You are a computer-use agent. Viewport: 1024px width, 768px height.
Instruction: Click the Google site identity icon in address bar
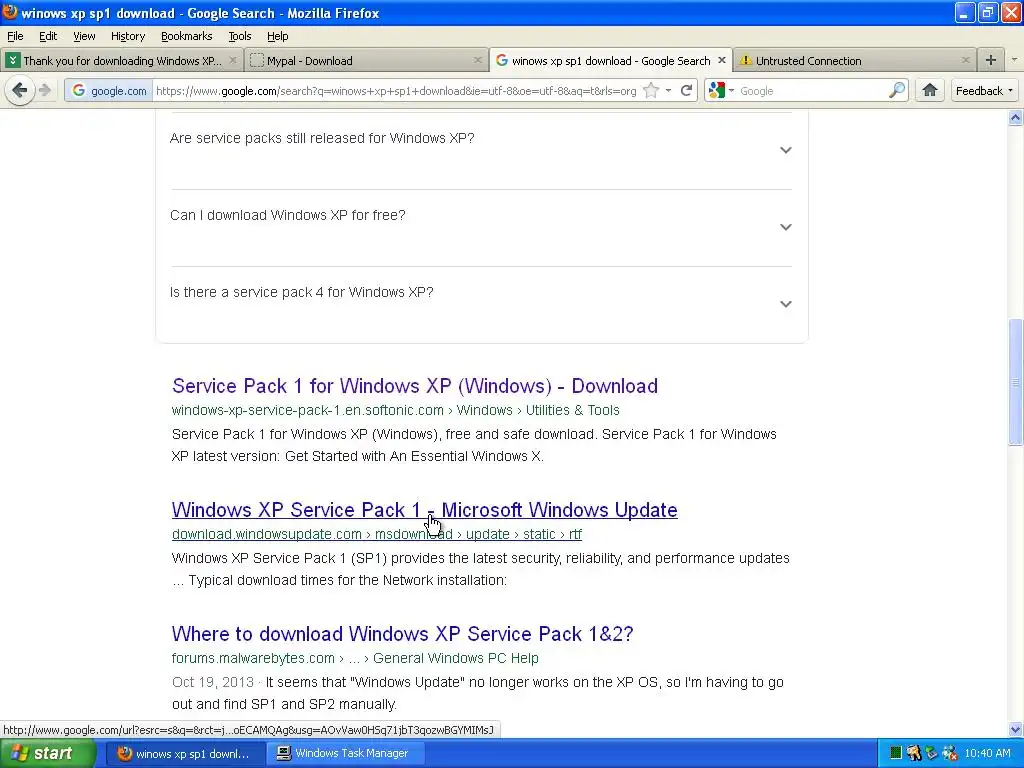point(78,91)
